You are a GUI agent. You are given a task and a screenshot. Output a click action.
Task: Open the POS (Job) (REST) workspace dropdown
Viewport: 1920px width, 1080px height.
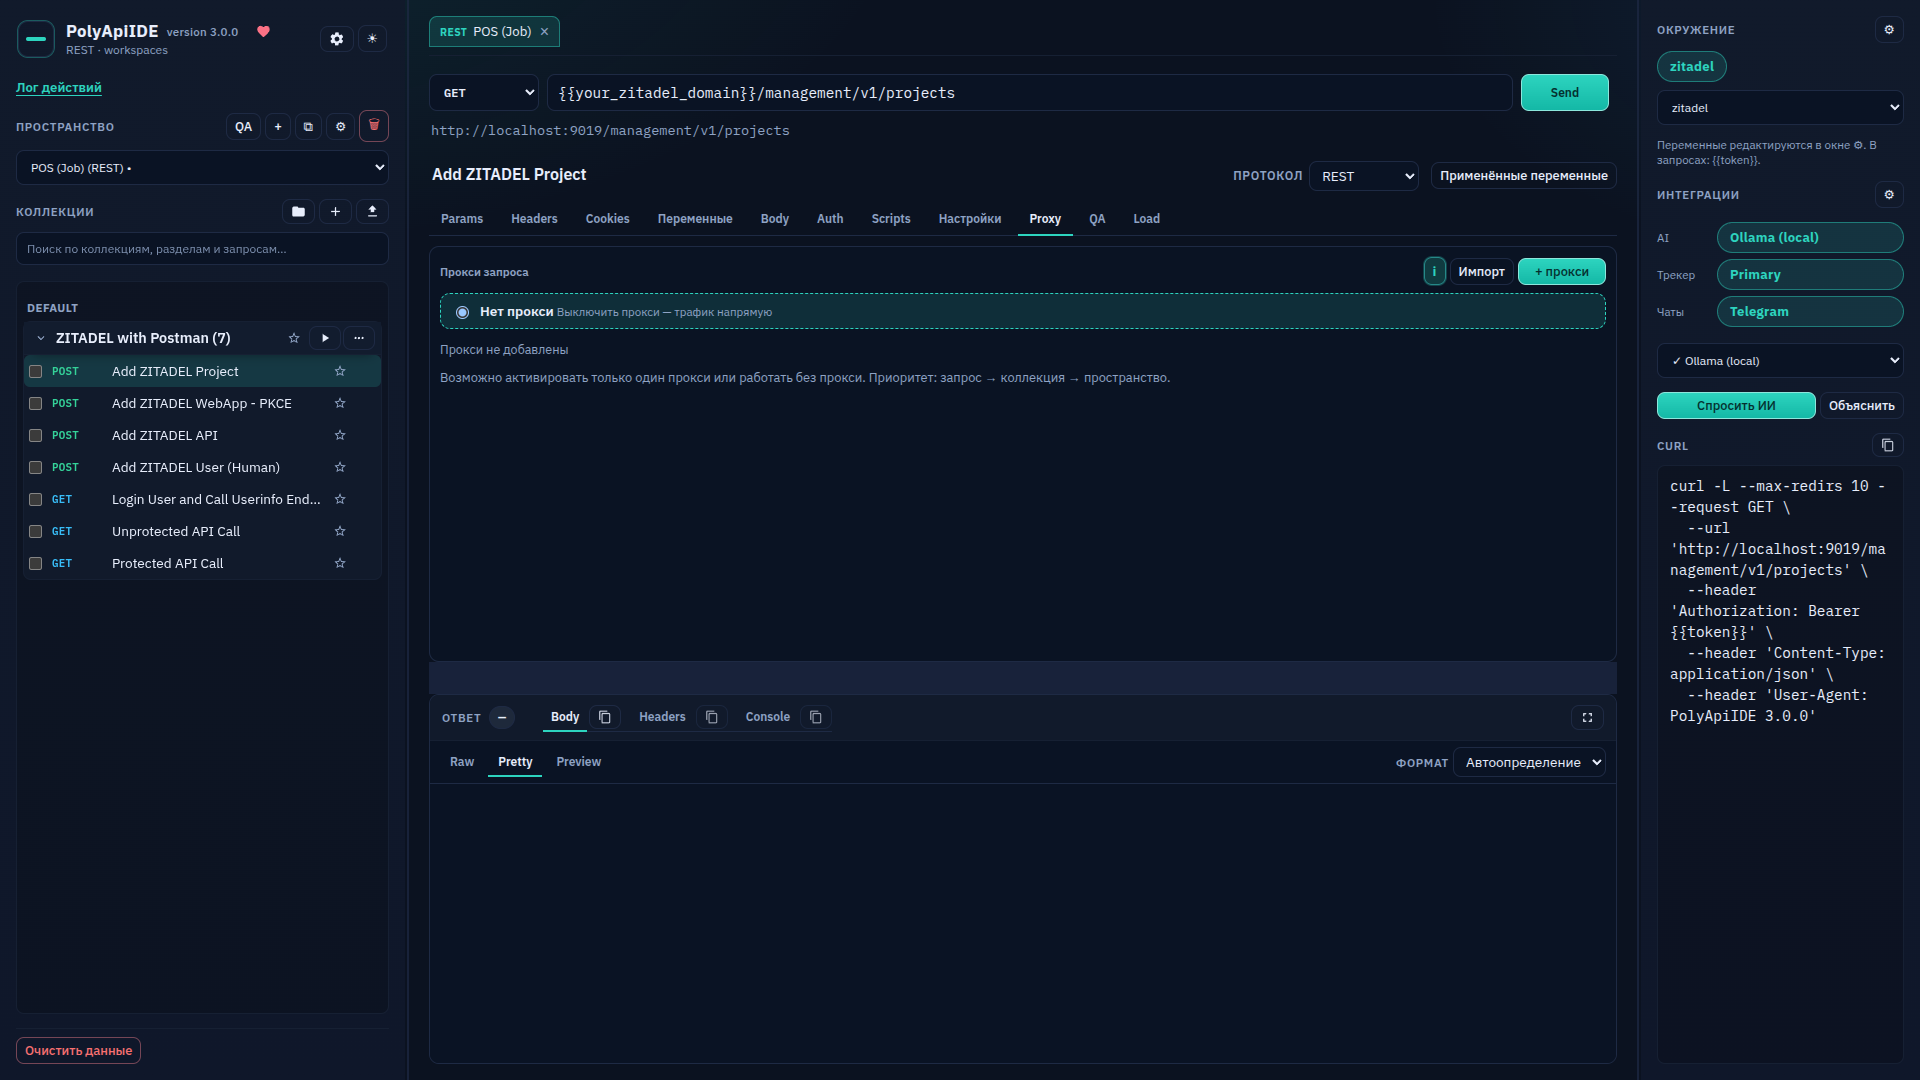point(202,168)
